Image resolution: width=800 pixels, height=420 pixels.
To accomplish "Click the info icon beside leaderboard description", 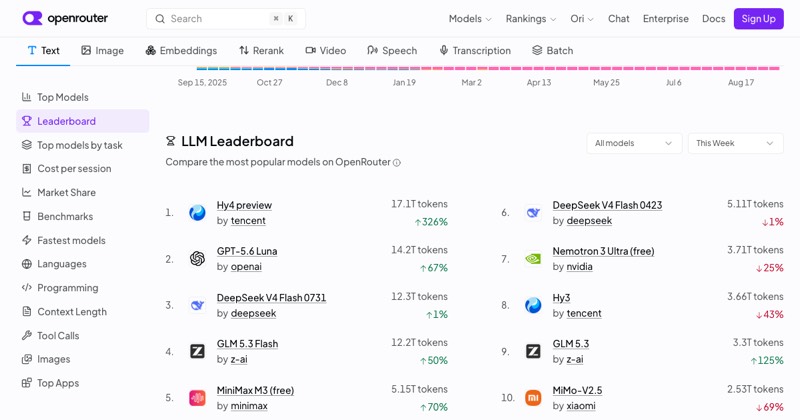I will point(396,163).
